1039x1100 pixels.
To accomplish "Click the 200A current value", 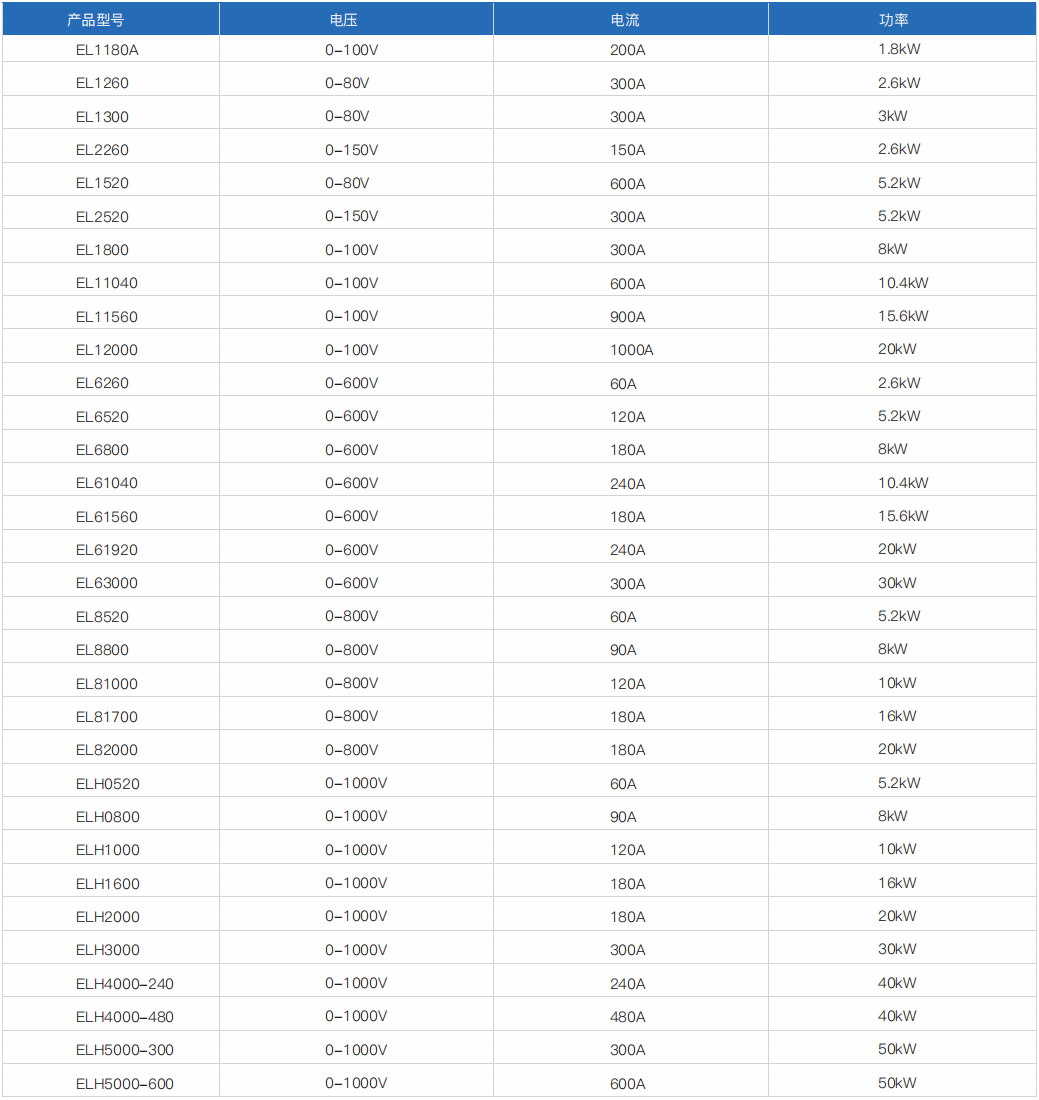I will 627,49.
